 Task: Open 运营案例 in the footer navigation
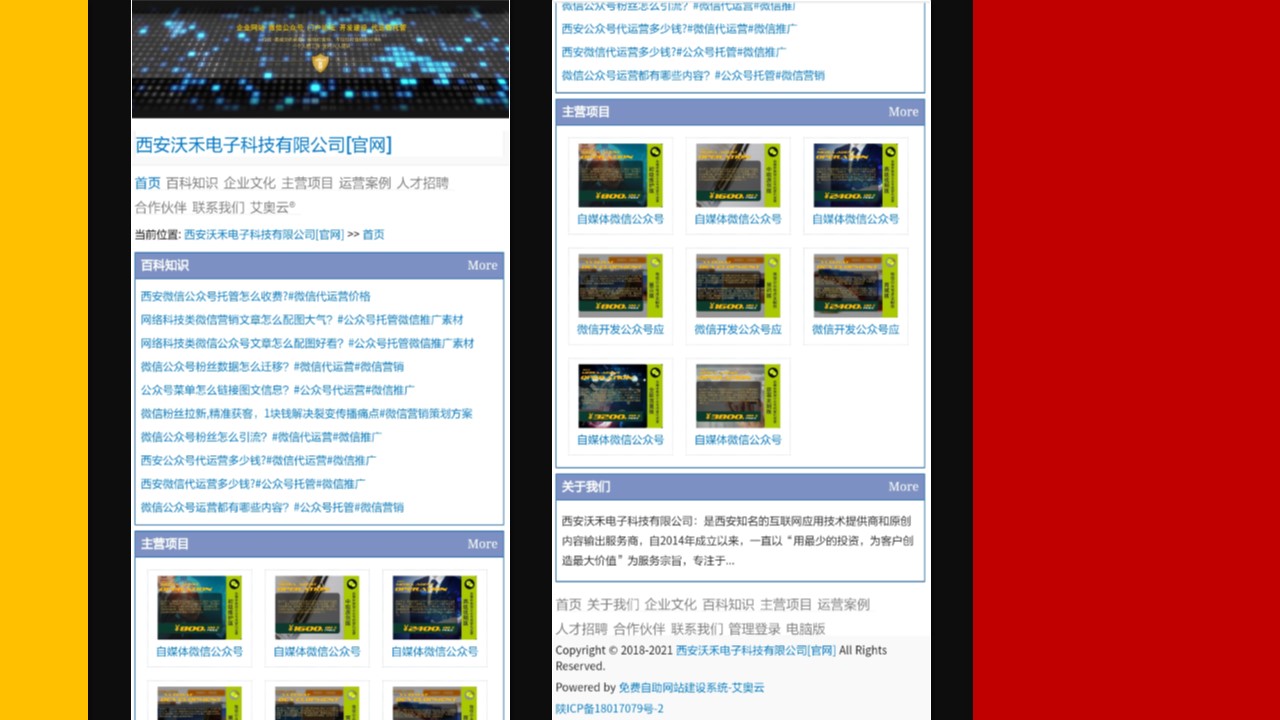[x=843, y=605]
